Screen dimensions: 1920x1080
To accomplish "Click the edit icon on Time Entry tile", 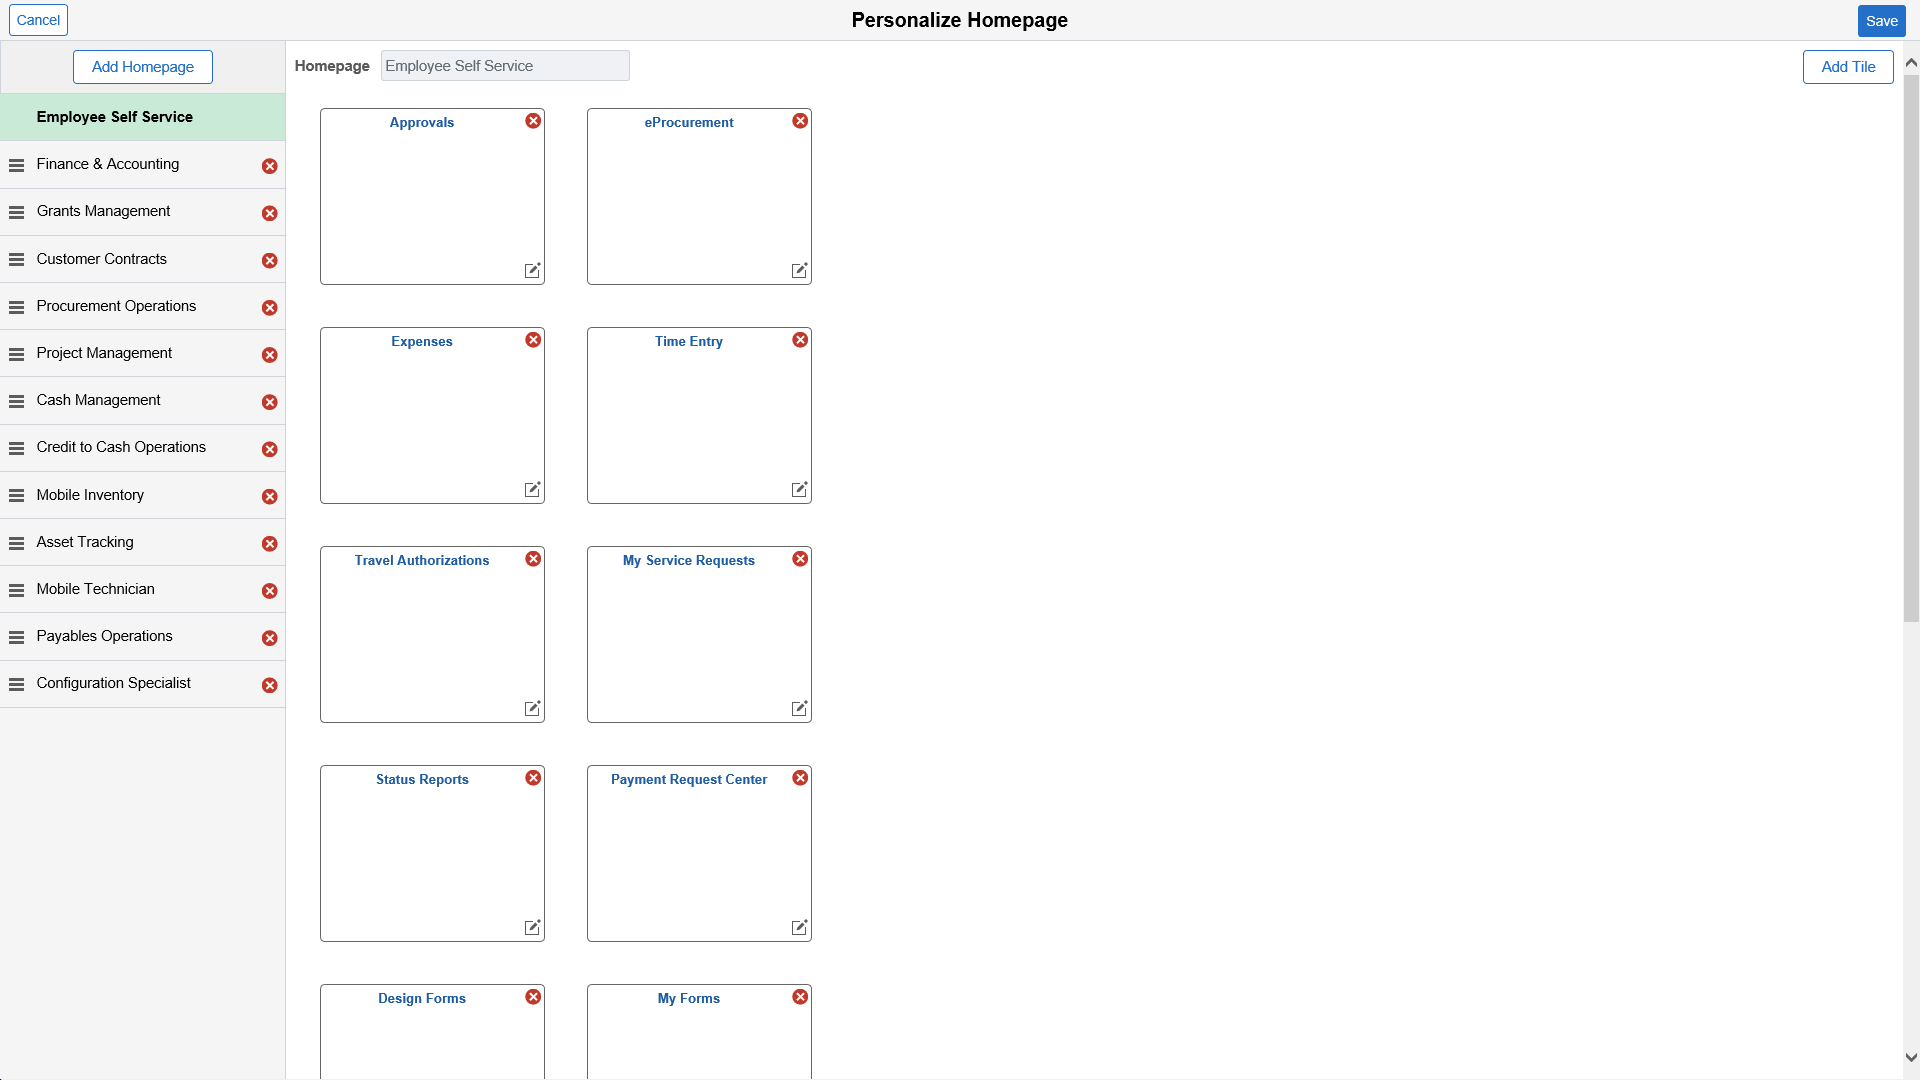I will (798, 489).
